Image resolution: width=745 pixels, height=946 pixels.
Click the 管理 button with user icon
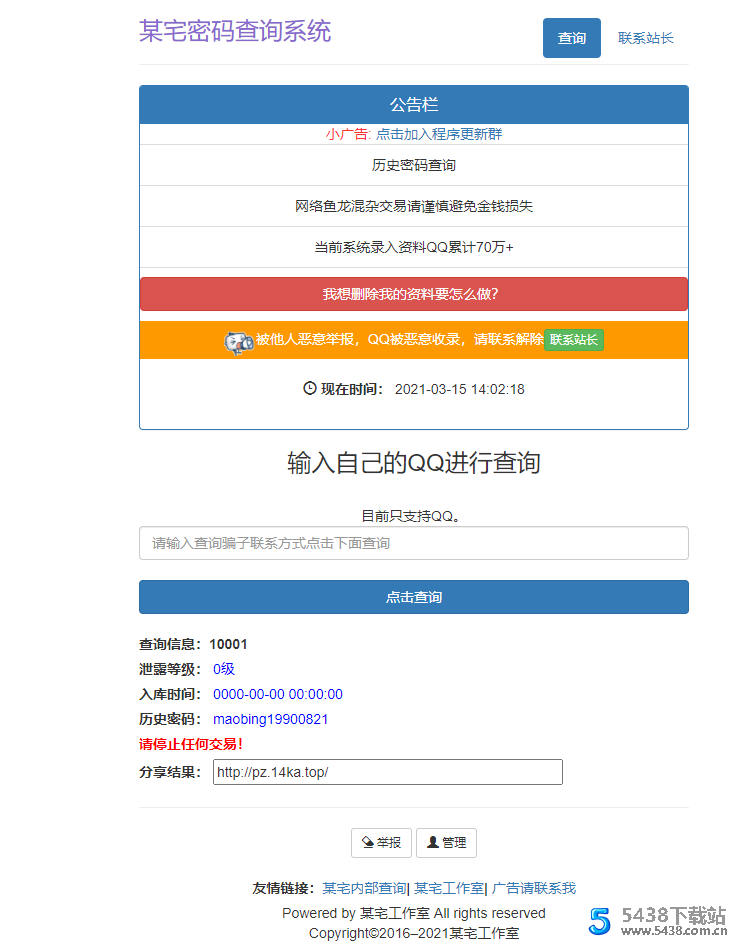446,842
